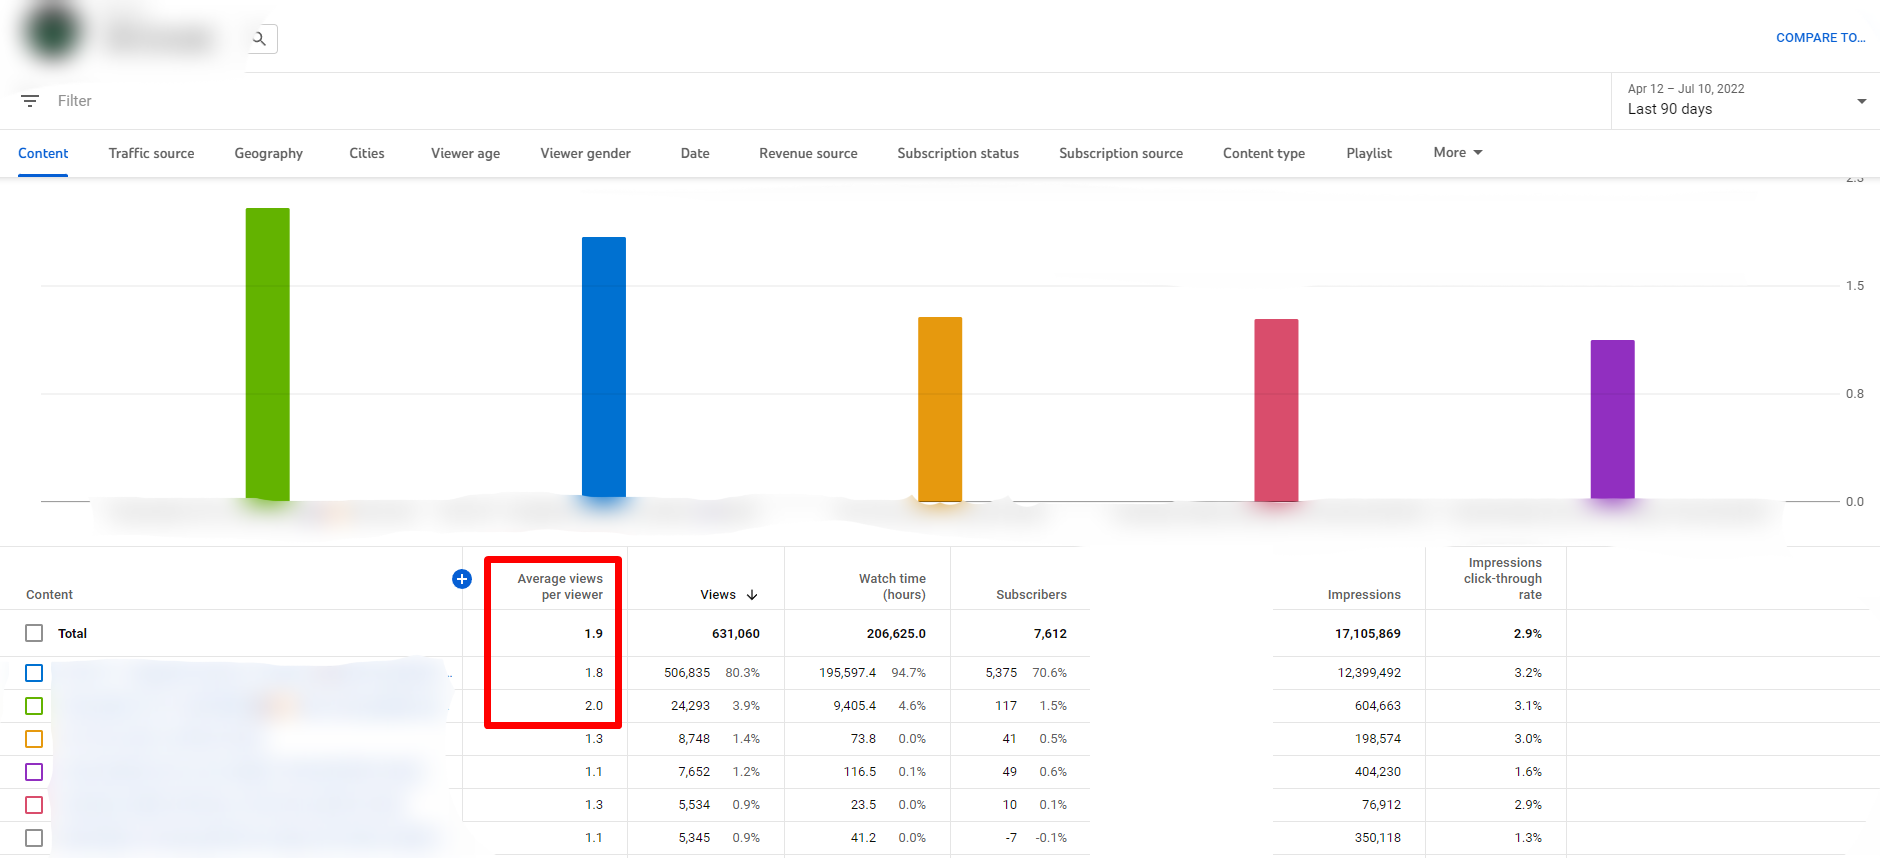Check the pink row checkbox with 5,534 views

(34, 805)
